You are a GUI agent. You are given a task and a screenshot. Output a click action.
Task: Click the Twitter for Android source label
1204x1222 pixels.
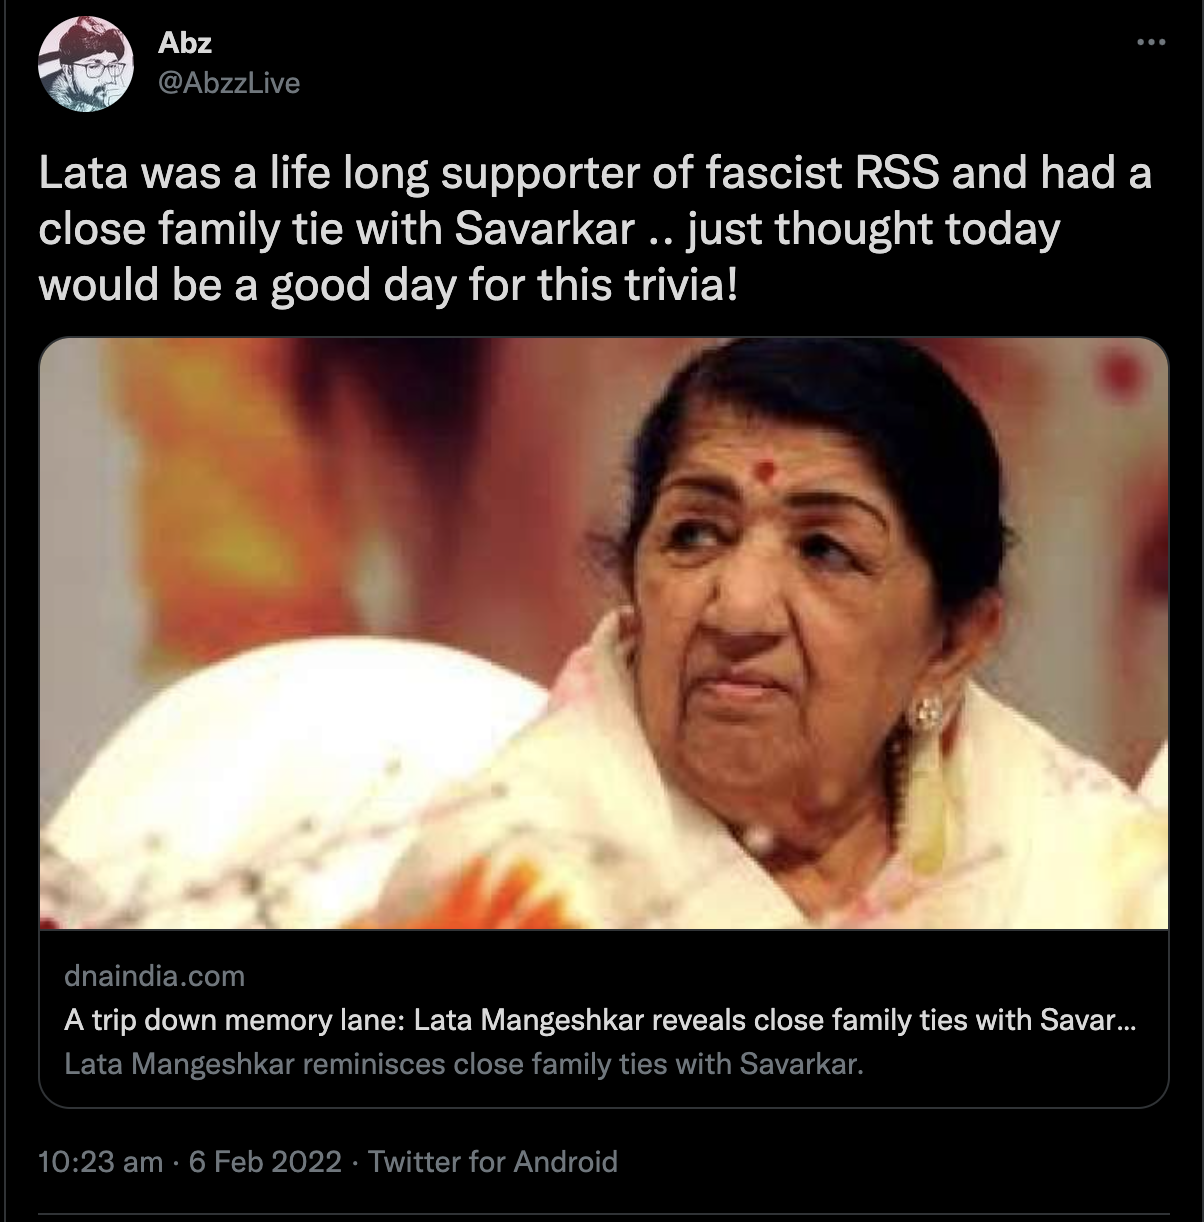tap(493, 1162)
